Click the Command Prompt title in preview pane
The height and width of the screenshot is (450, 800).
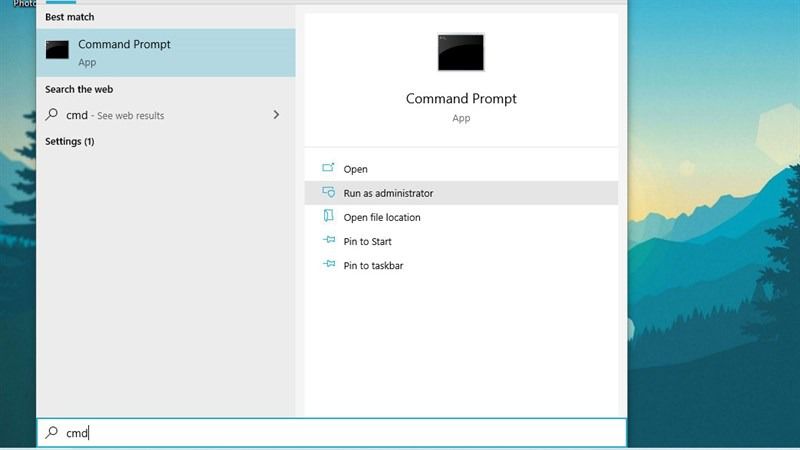[461, 98]
